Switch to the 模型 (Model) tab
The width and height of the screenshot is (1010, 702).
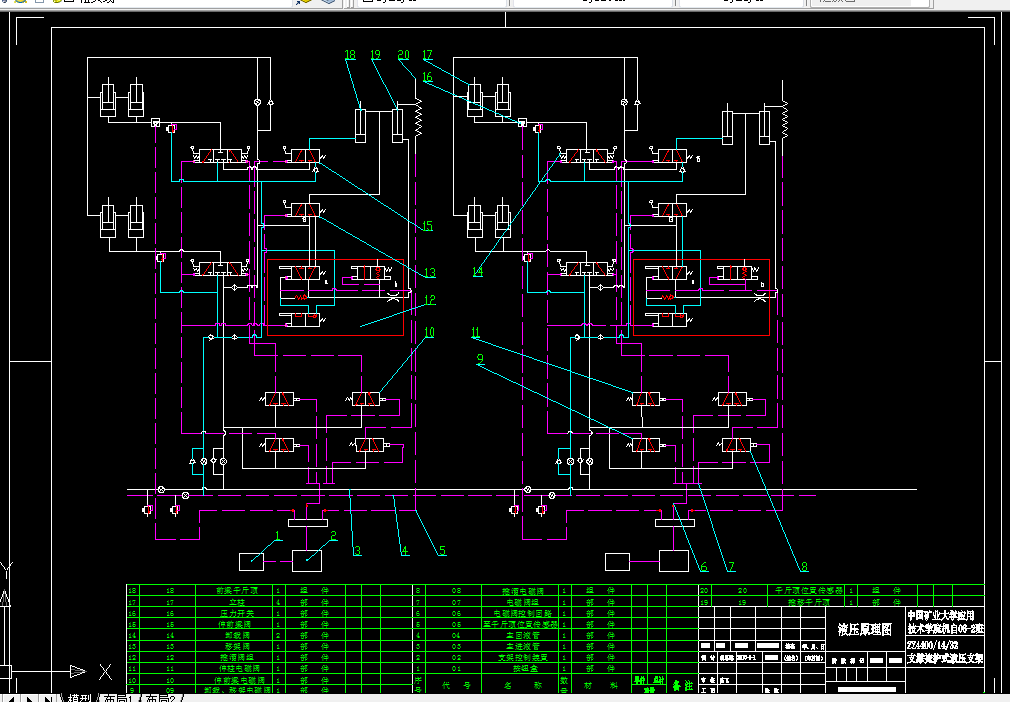80,698
